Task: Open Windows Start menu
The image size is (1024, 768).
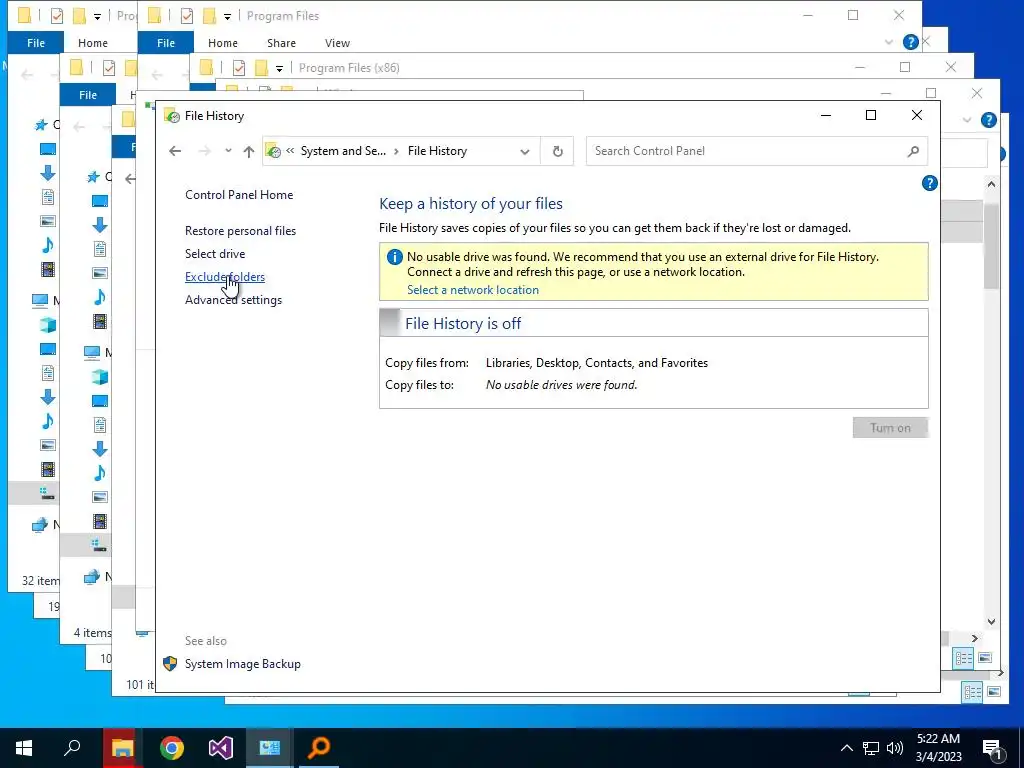Action: (x=24, y=748)
